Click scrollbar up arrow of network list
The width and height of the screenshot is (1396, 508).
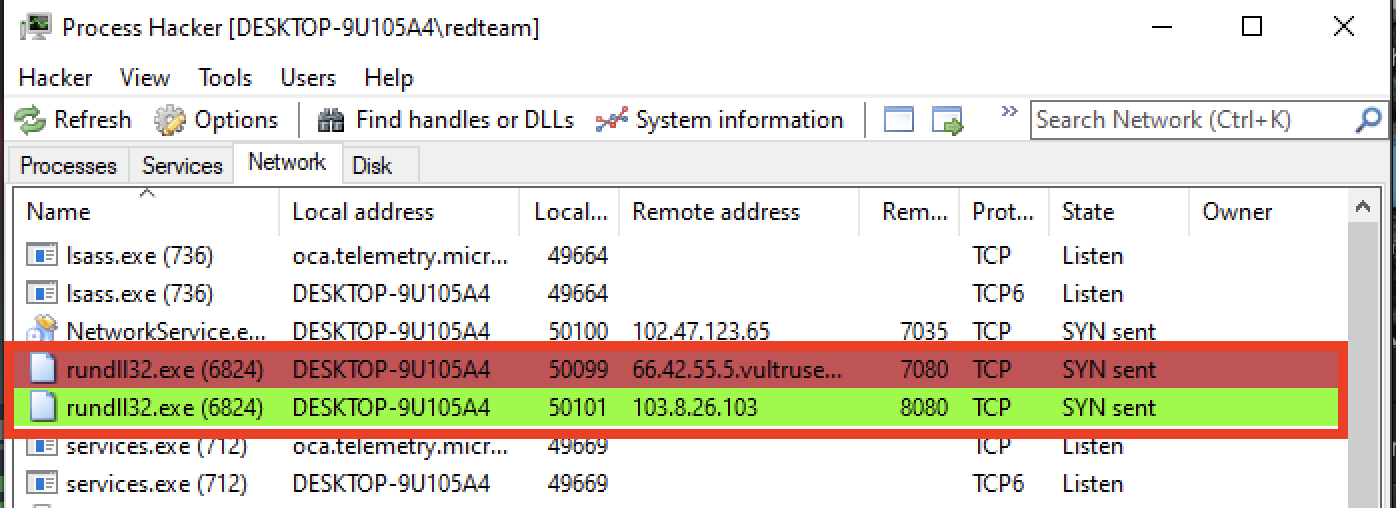click(1362, 208)
